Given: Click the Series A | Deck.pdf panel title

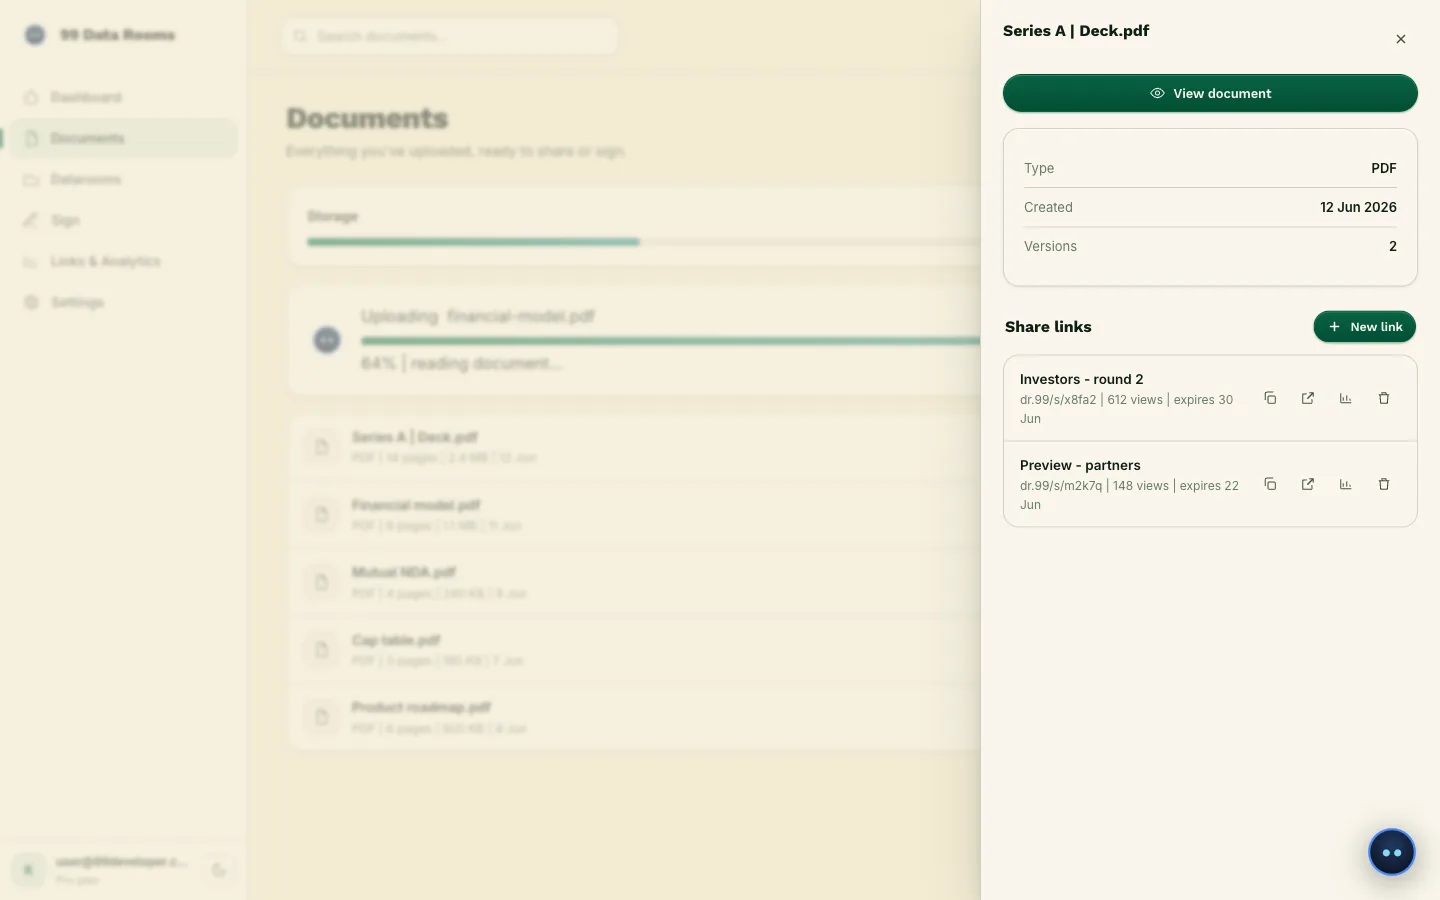Looking at the screenshot, I should coord(1076,31).
